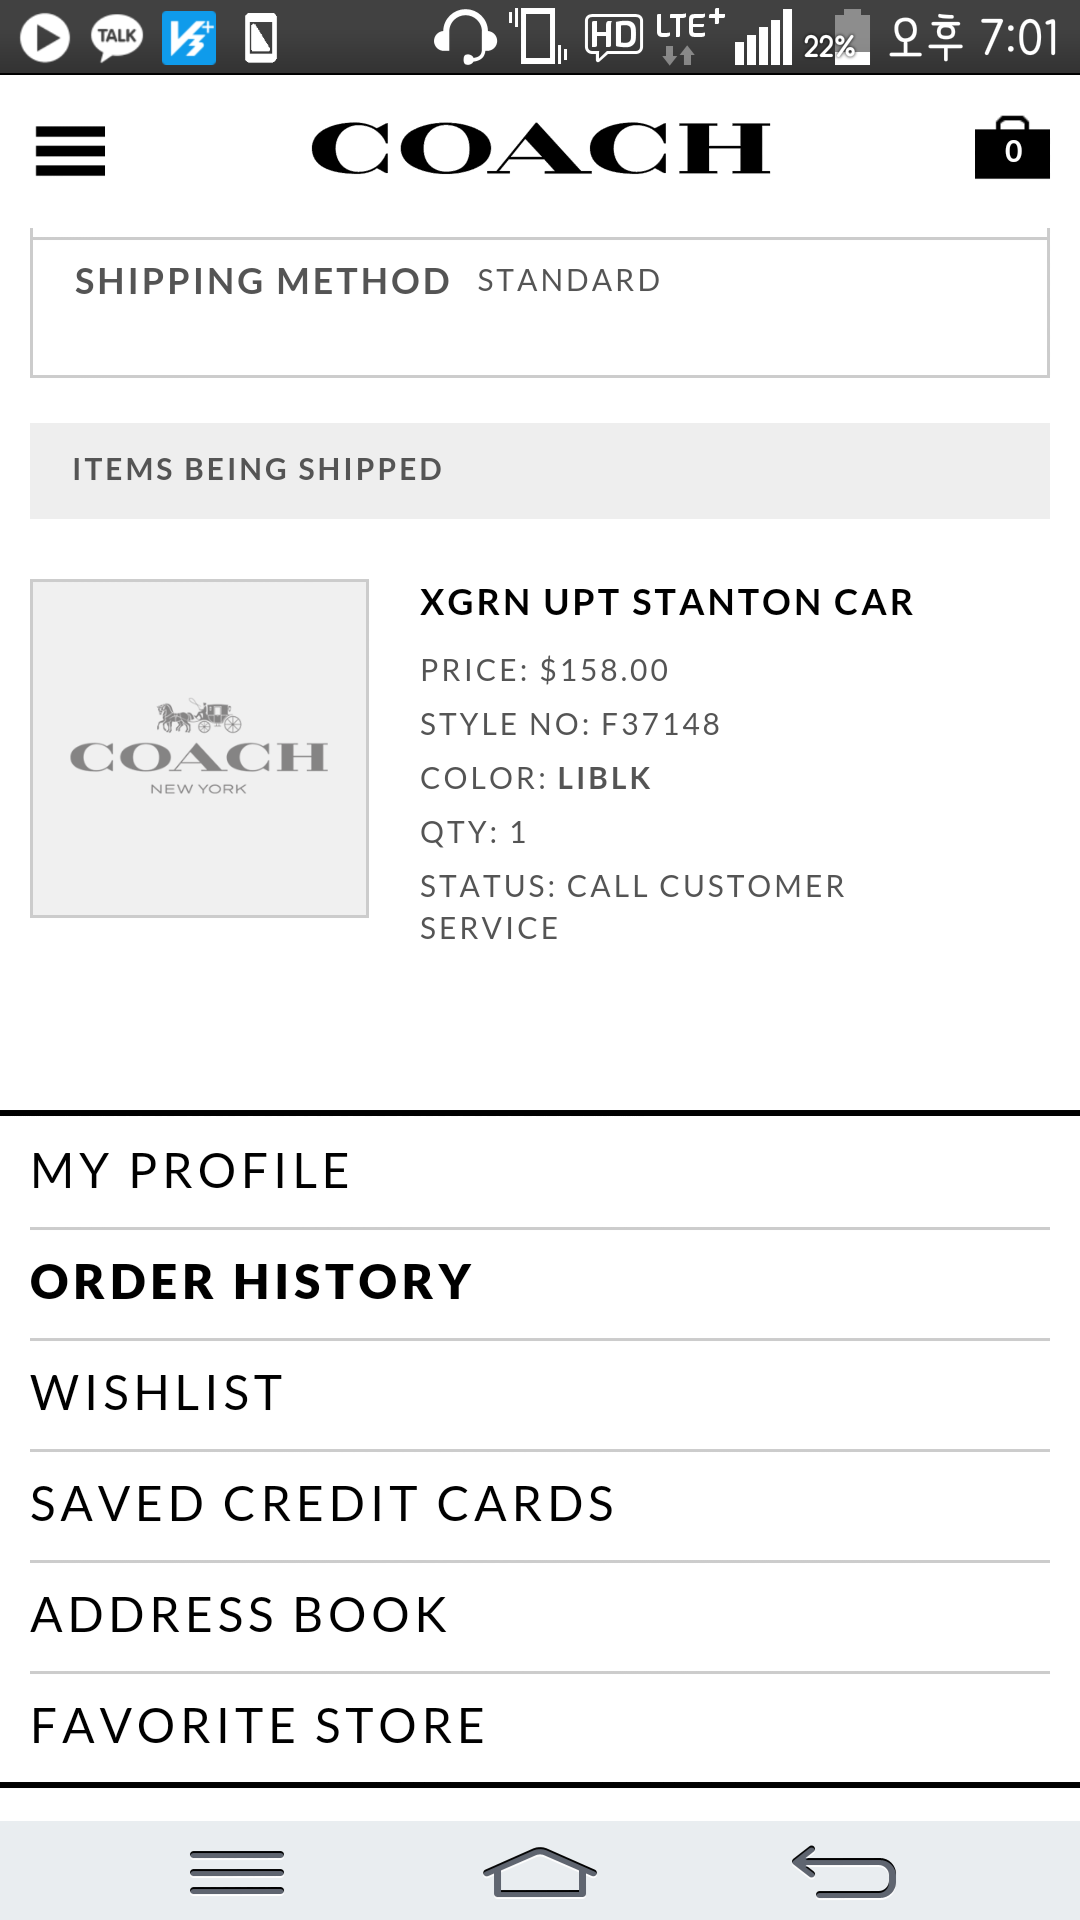The image size is (1080, 1920).
Task: Tap the play notification icon in status bar
Action: pyautogui.click(x=44, y=38)
